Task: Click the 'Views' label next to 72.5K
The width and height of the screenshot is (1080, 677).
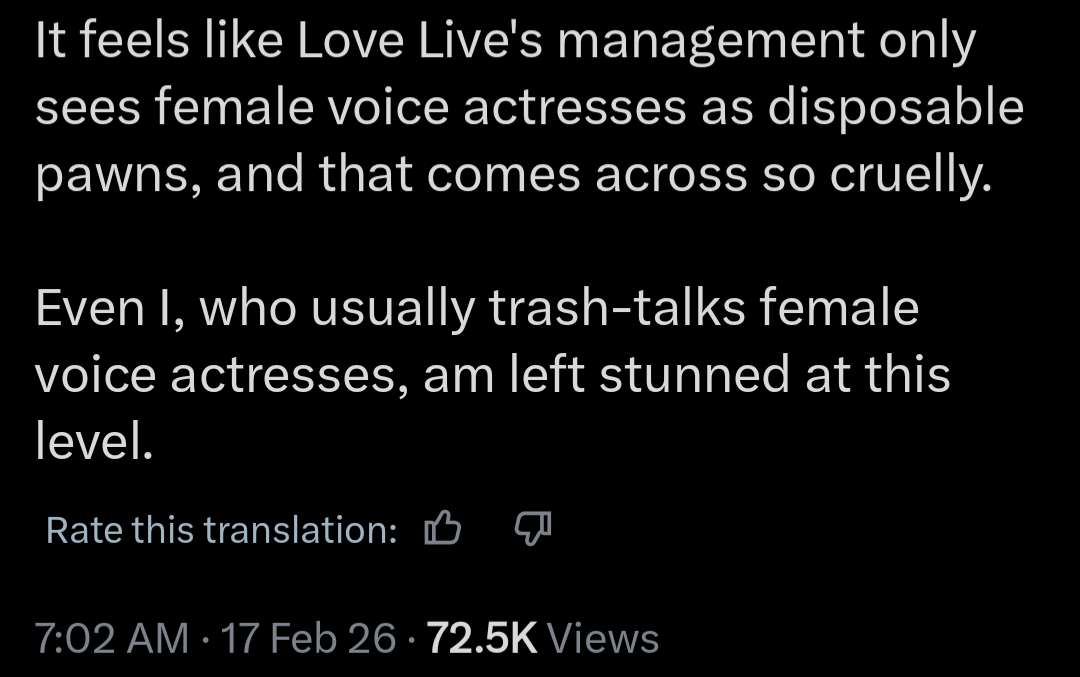Action: (603, 638)
